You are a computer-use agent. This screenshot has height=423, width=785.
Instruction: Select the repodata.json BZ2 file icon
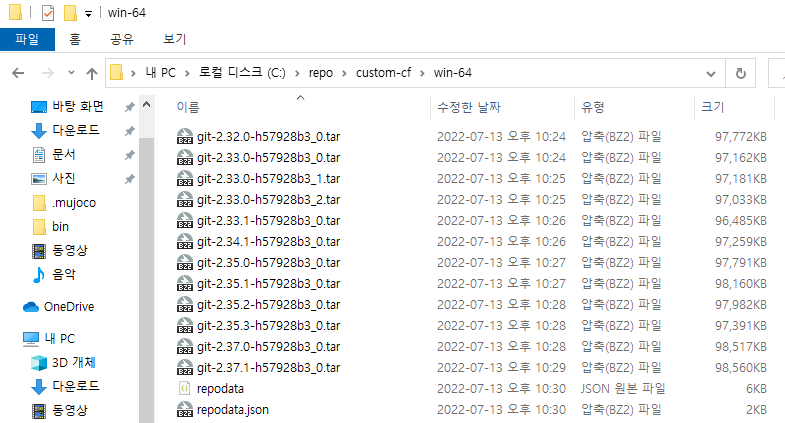coord(185,409)
